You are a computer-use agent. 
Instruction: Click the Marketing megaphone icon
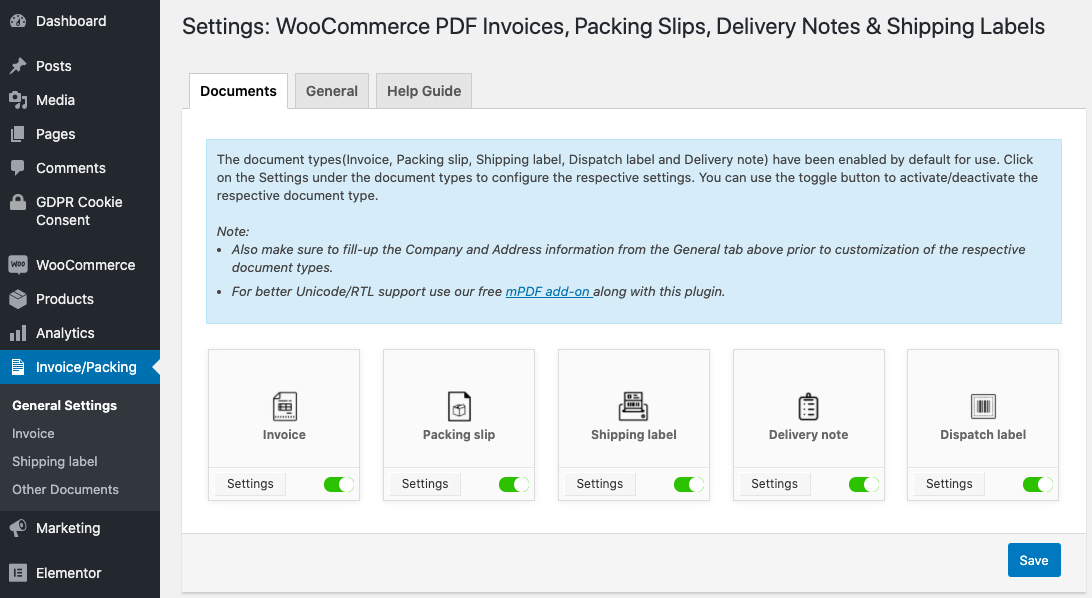[x=18, y=528]
